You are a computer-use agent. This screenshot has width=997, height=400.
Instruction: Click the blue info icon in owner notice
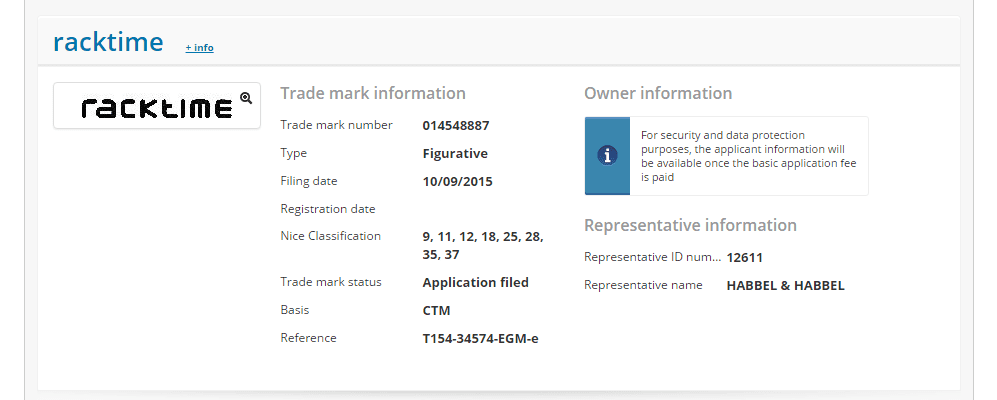607,155
